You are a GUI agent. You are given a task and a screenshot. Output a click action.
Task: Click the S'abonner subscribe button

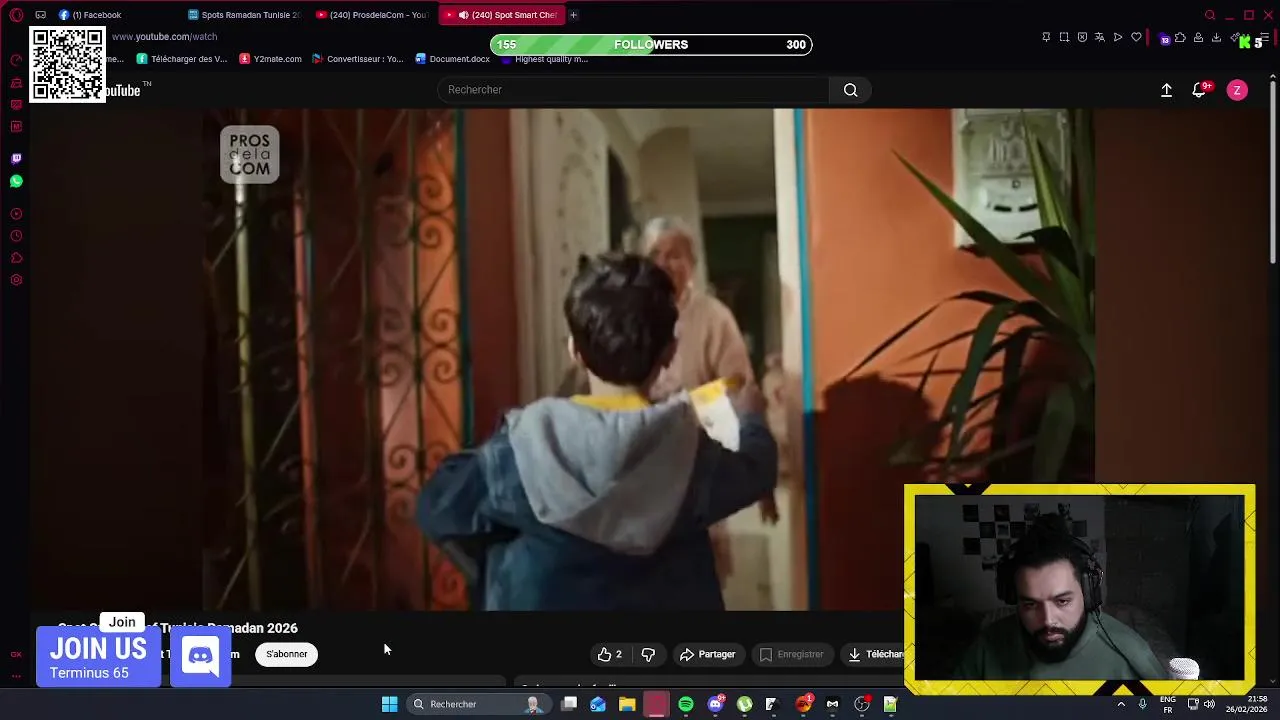286,654
